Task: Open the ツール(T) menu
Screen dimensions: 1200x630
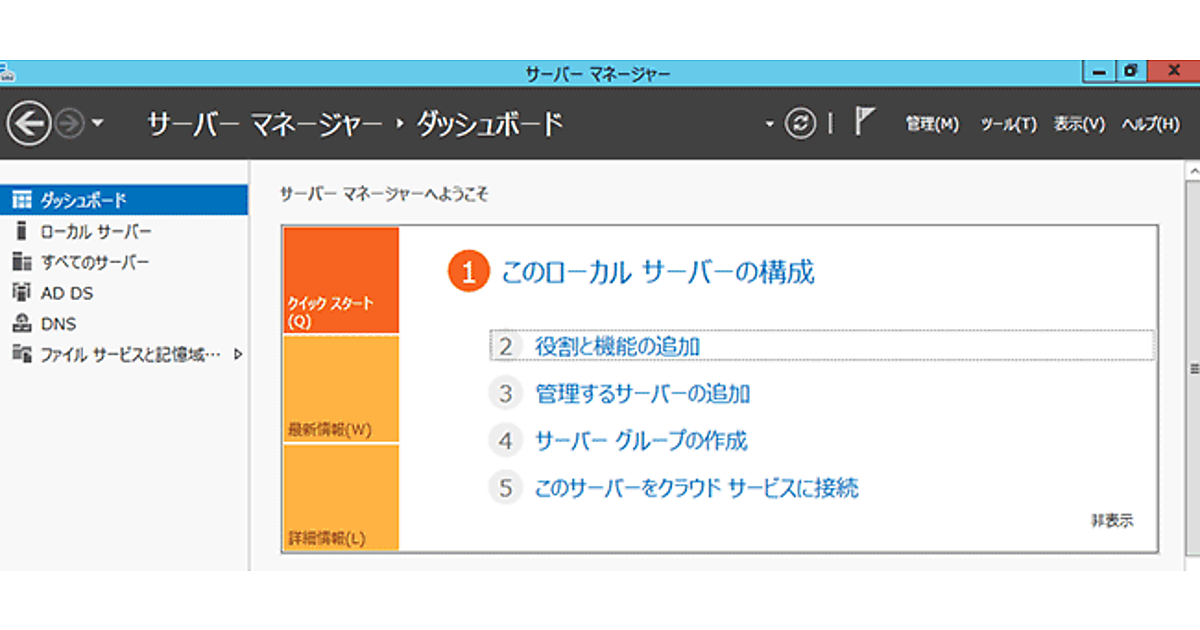Action: click(1008, 124)
